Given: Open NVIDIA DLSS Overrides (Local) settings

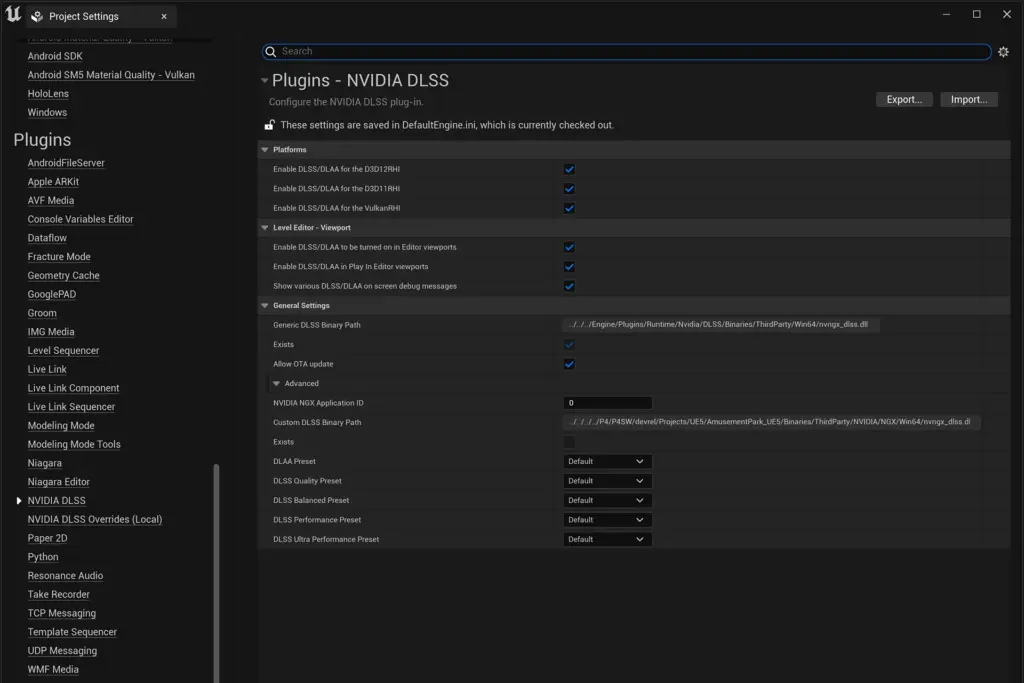Looking at the screenshot, I should pos(95,520).
